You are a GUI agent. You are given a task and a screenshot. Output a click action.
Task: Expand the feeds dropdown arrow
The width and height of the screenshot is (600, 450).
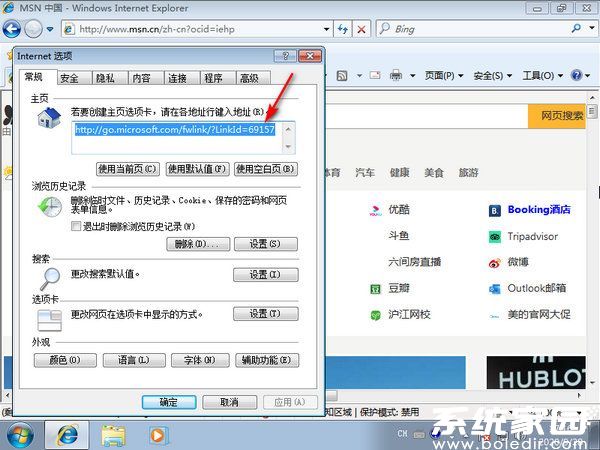(359, 76)
